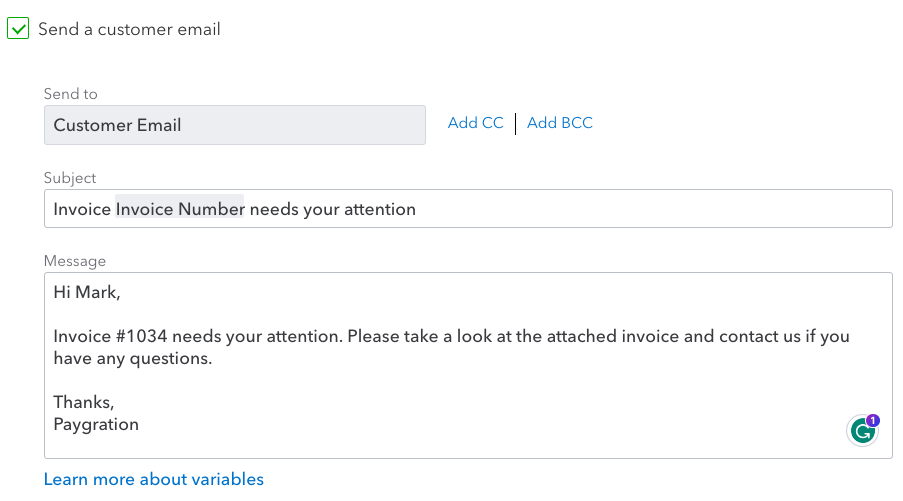903x501 pixels.
Task: Add a CC recipient
Action: coord(476,123)
